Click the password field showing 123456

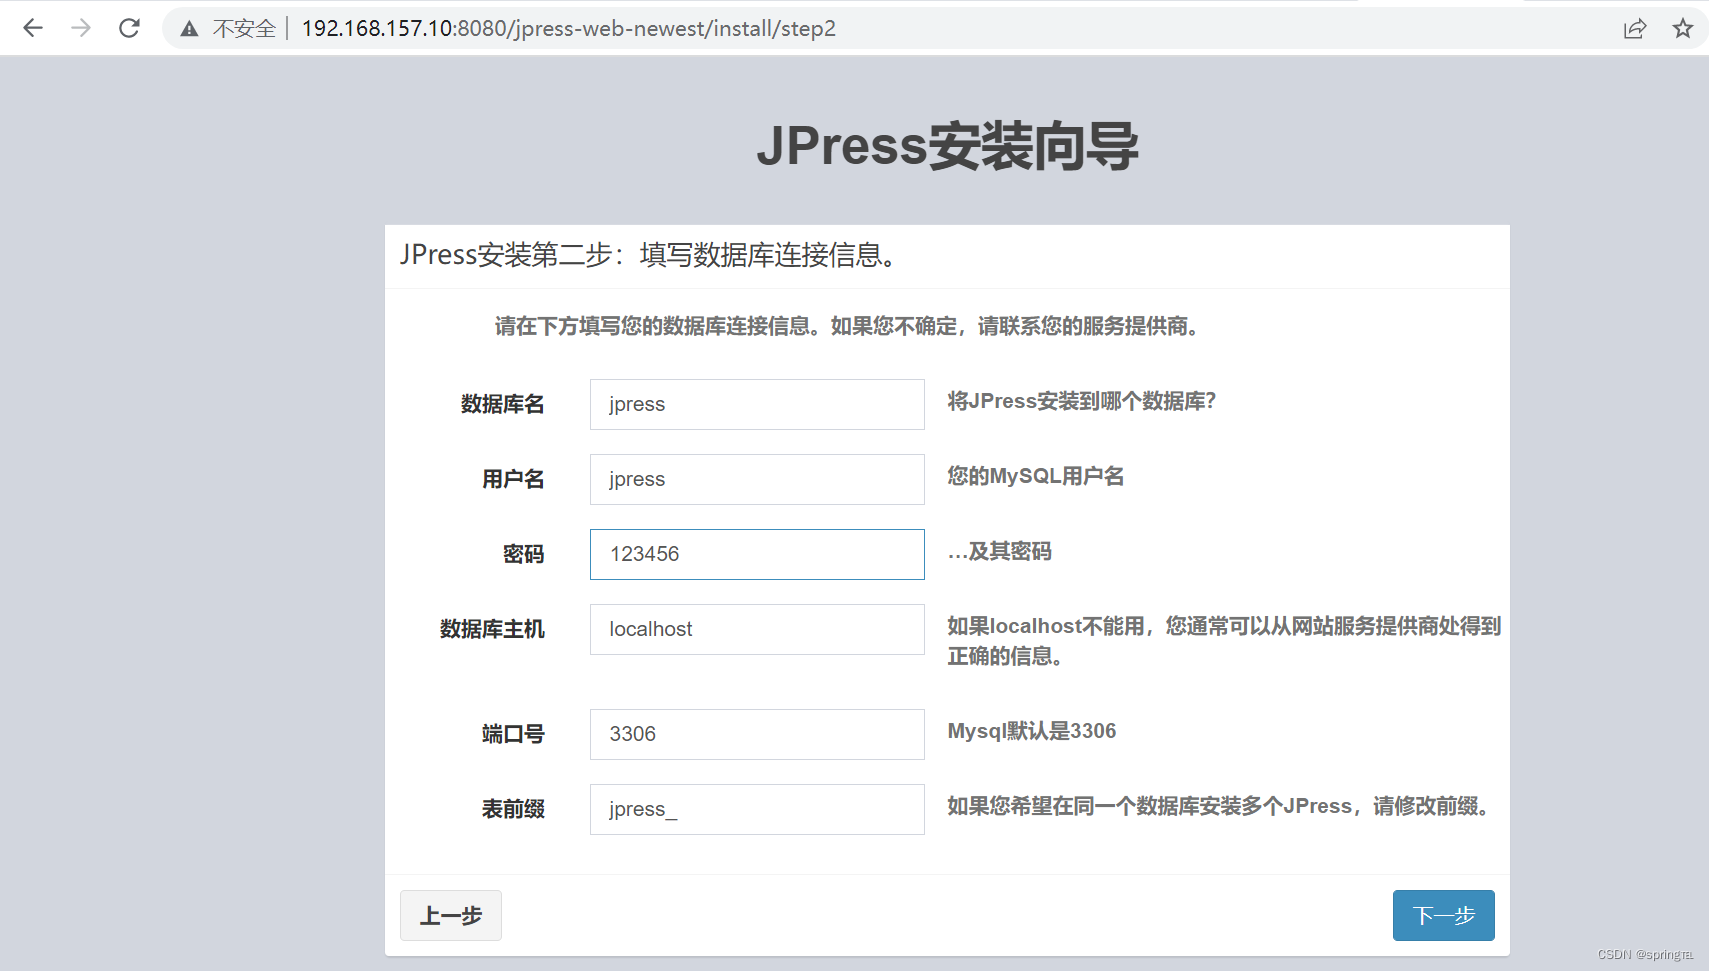tap(757, 554)
